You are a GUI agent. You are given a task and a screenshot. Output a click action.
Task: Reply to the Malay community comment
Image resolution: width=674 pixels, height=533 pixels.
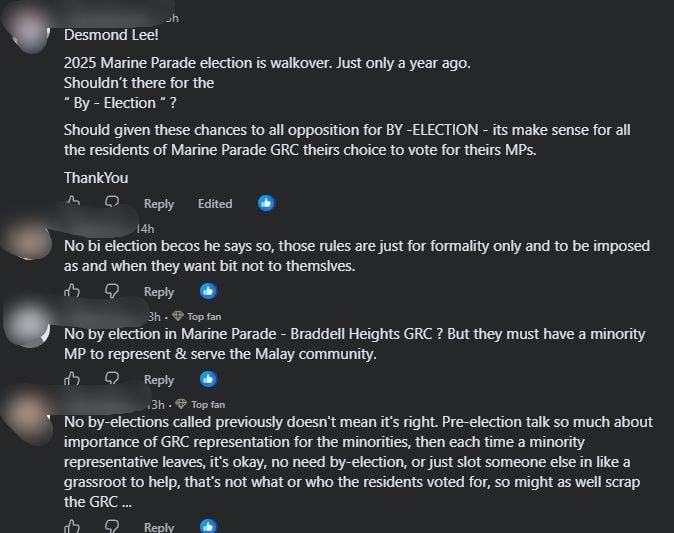click(159, 380)
